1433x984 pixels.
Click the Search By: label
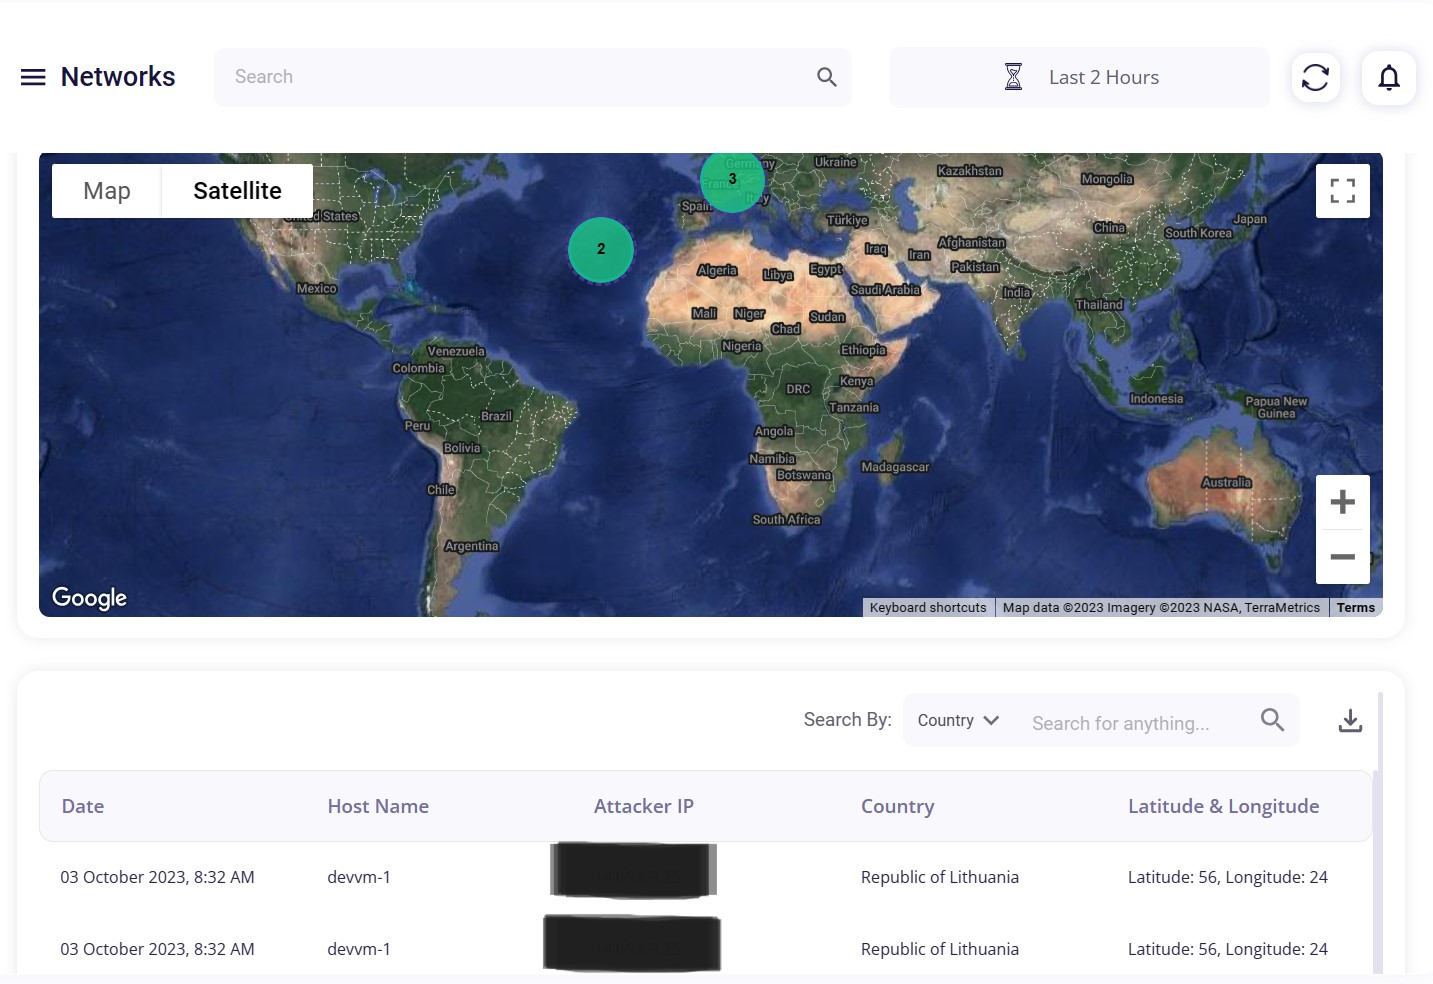(x=847, y=720)
